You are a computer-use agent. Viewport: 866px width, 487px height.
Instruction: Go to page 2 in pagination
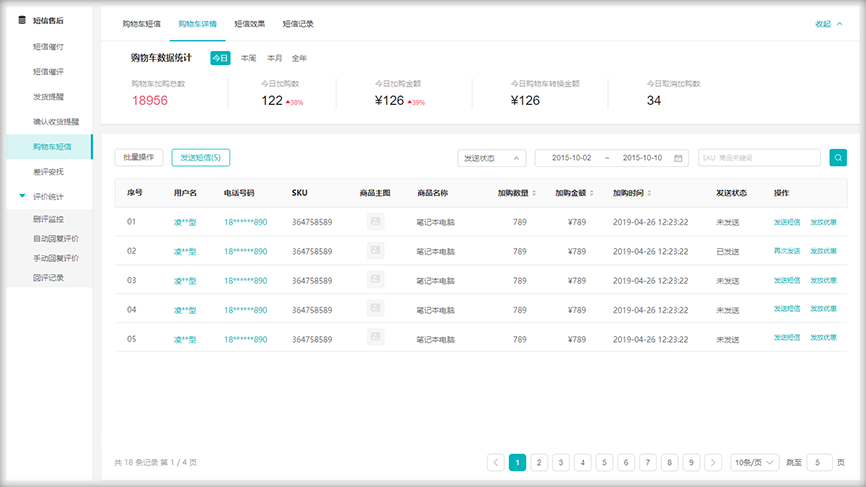point(539,463)
